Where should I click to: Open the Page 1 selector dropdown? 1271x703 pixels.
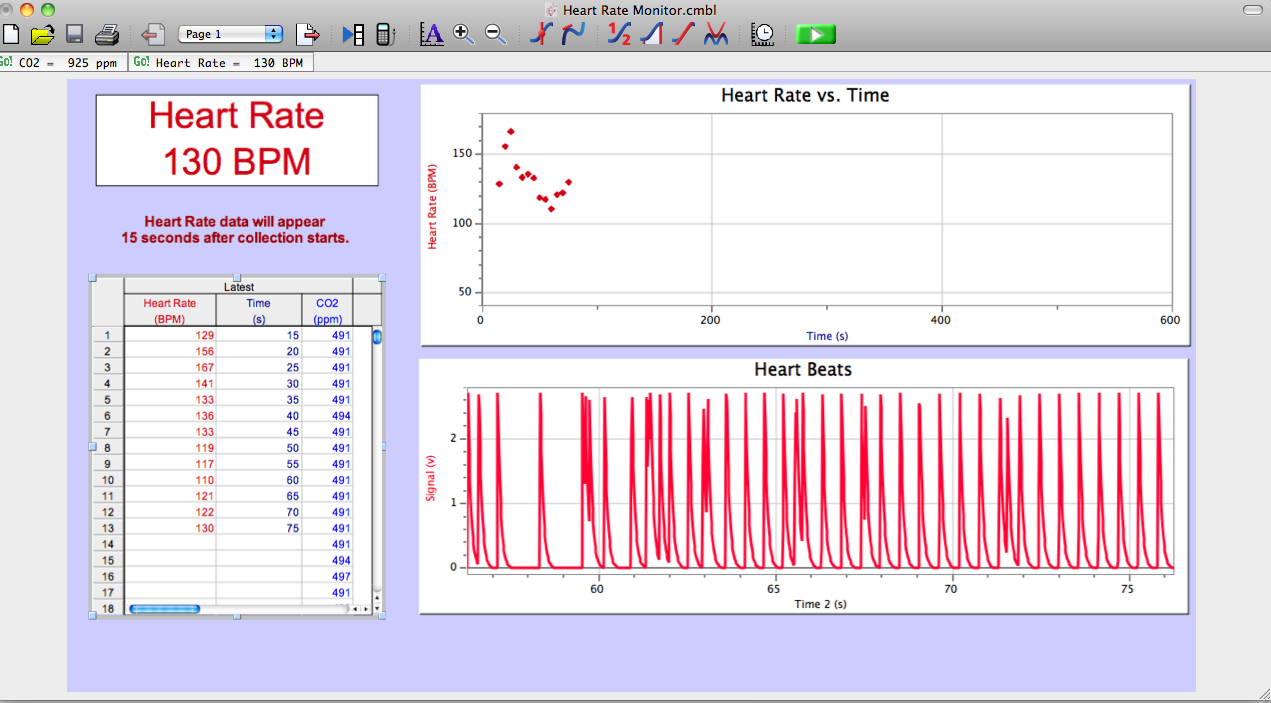click(231, 34)
